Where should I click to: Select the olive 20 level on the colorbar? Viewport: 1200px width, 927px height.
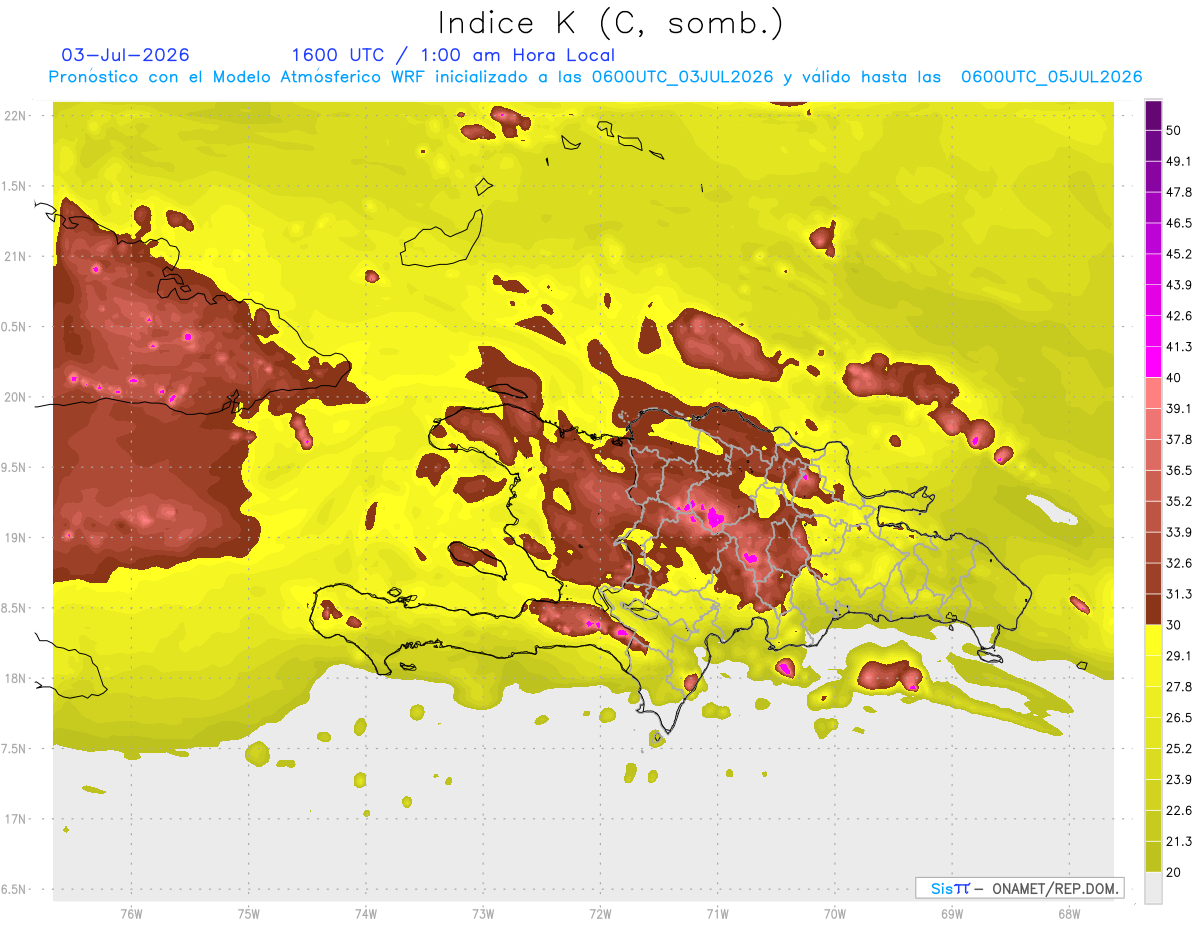coord(1153,856)
